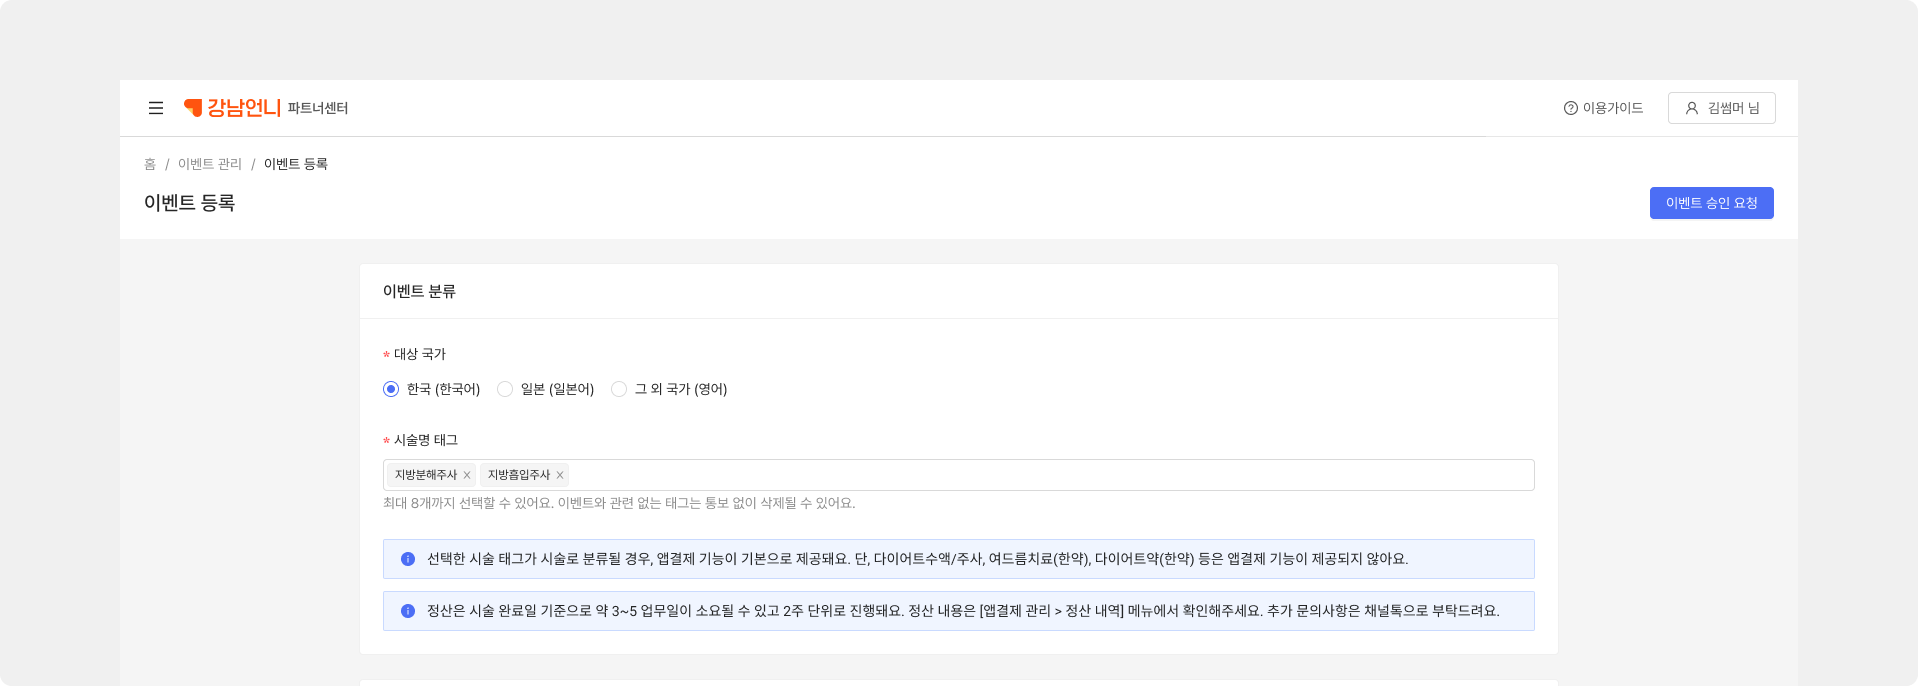
Task: Open the 김썸머 님 account menu
Action: point(1721,108)
